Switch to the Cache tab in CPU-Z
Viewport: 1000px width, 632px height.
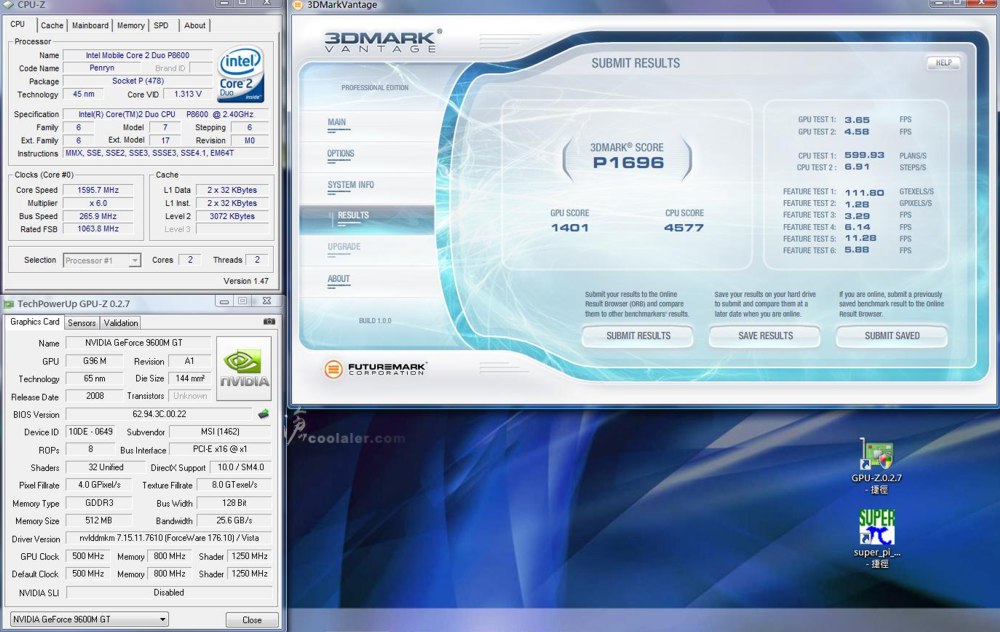[x=52, y=26]
